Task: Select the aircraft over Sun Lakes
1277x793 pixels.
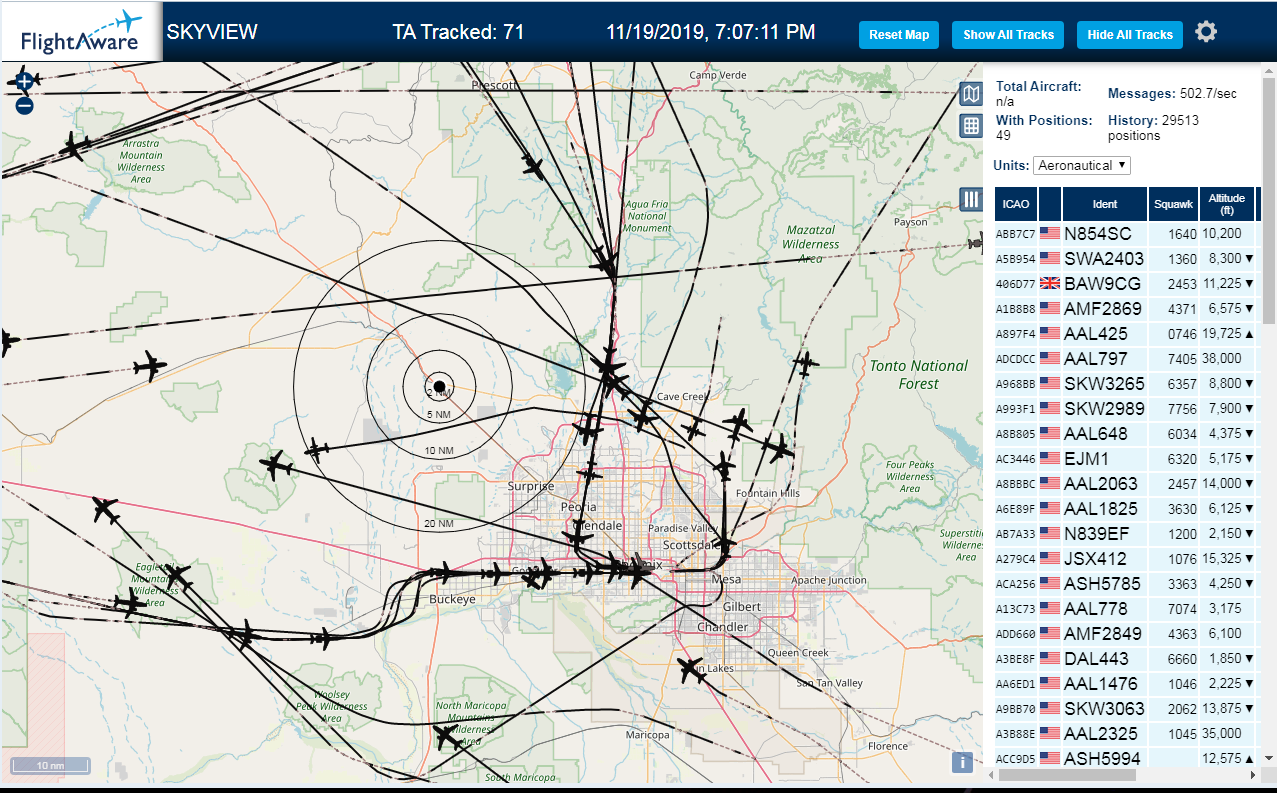Action: click(x=691, y=671)
